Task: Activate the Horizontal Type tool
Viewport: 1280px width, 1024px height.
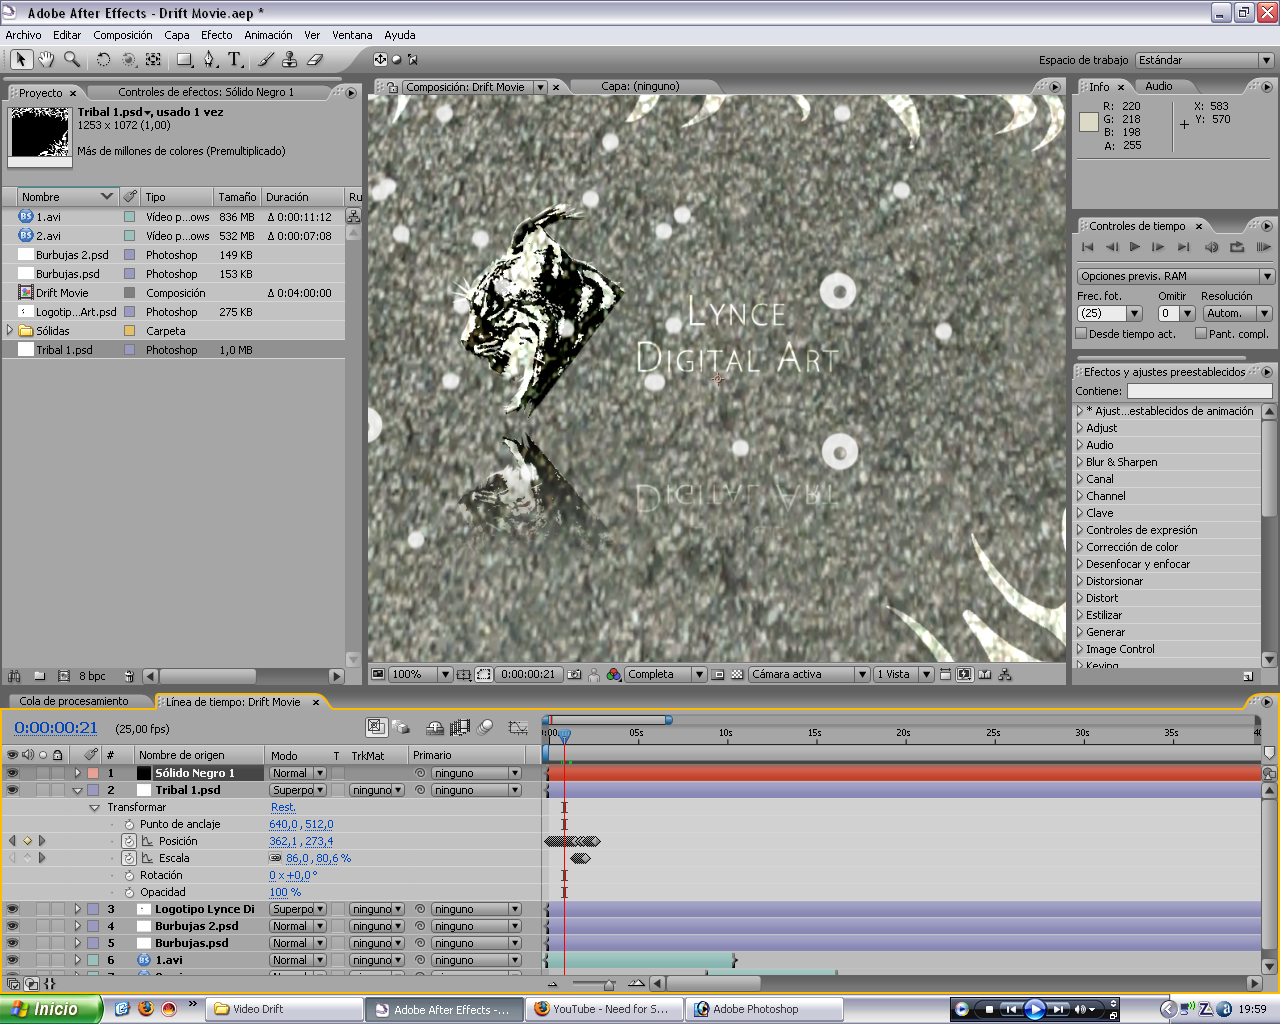Action: [x=234, y=60]
